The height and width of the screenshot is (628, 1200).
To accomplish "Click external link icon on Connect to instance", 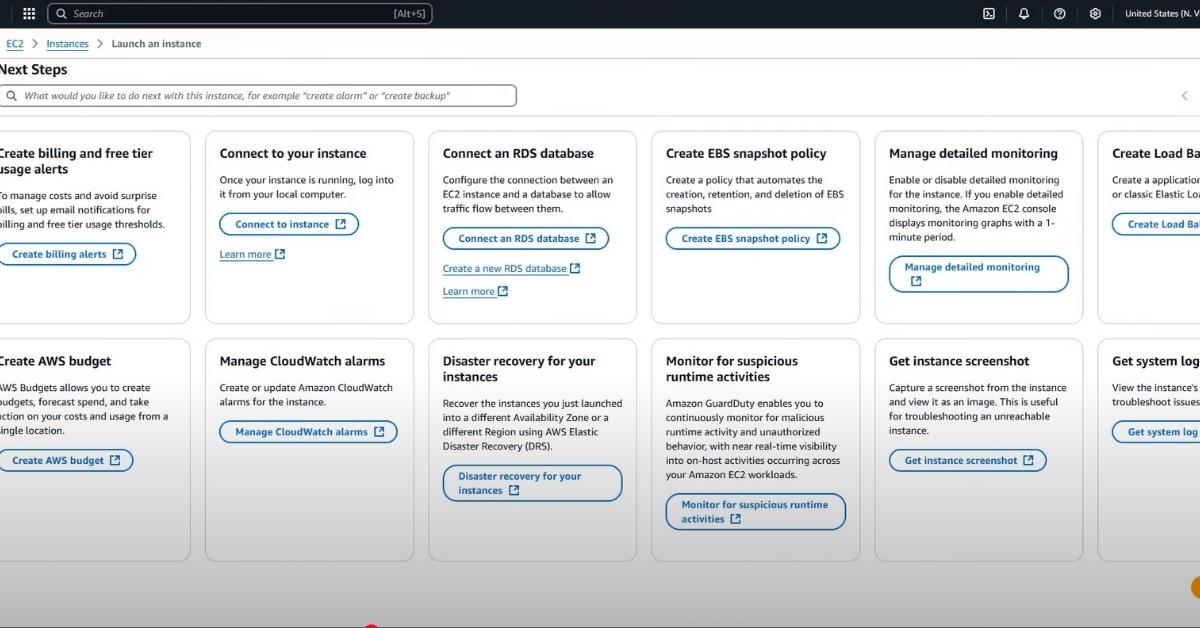I will coord(340,224).
